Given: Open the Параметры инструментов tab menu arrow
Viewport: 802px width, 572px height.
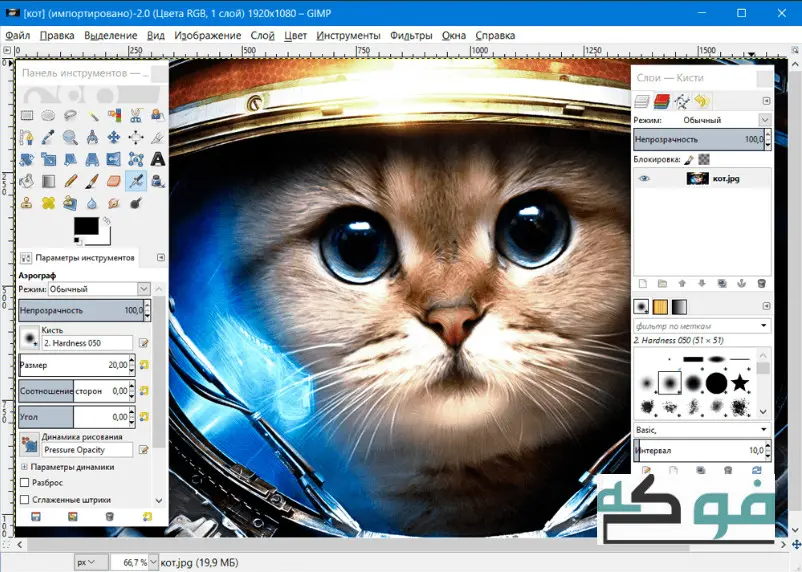Looking at the screenshot, I should [x=161, y=257].
